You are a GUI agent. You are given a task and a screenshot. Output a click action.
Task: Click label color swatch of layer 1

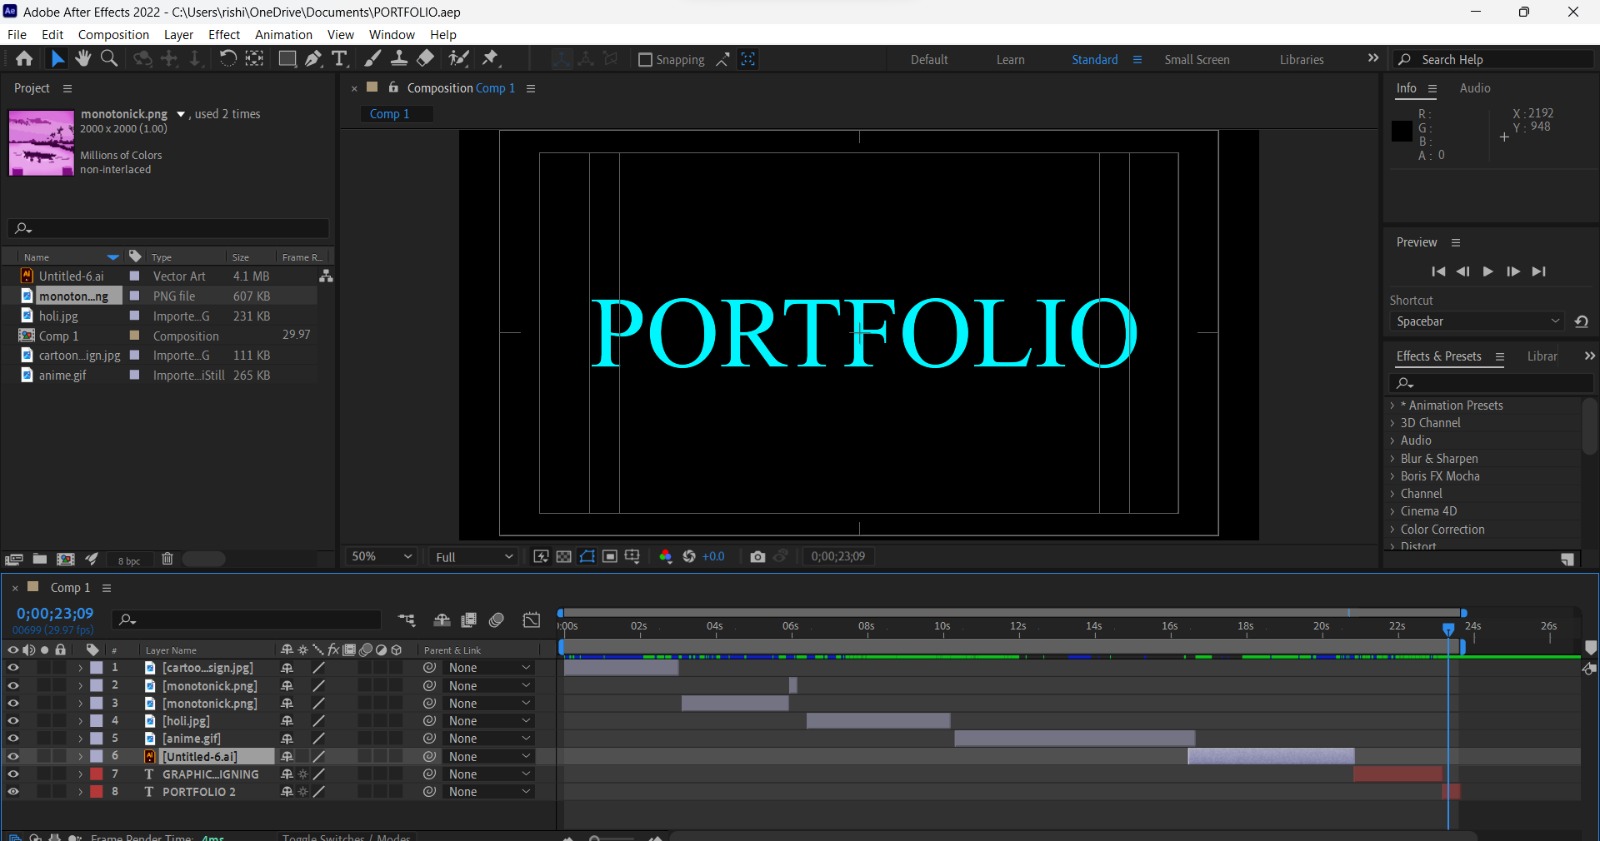[x=97, y=668]
